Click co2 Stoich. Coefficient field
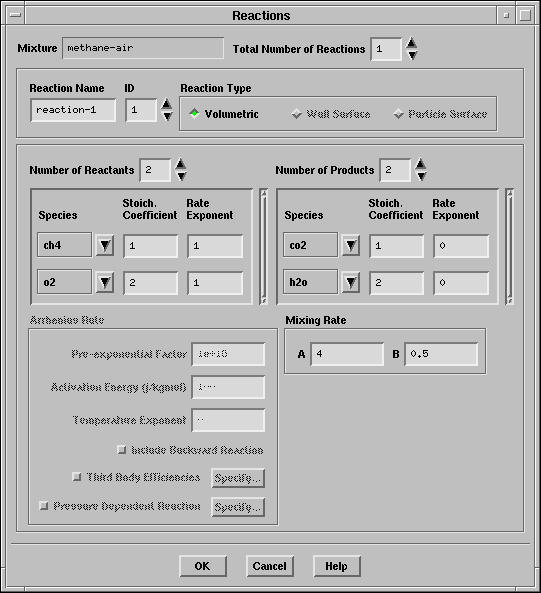Screen dimensions: 541x593 [x=397, y=246]
